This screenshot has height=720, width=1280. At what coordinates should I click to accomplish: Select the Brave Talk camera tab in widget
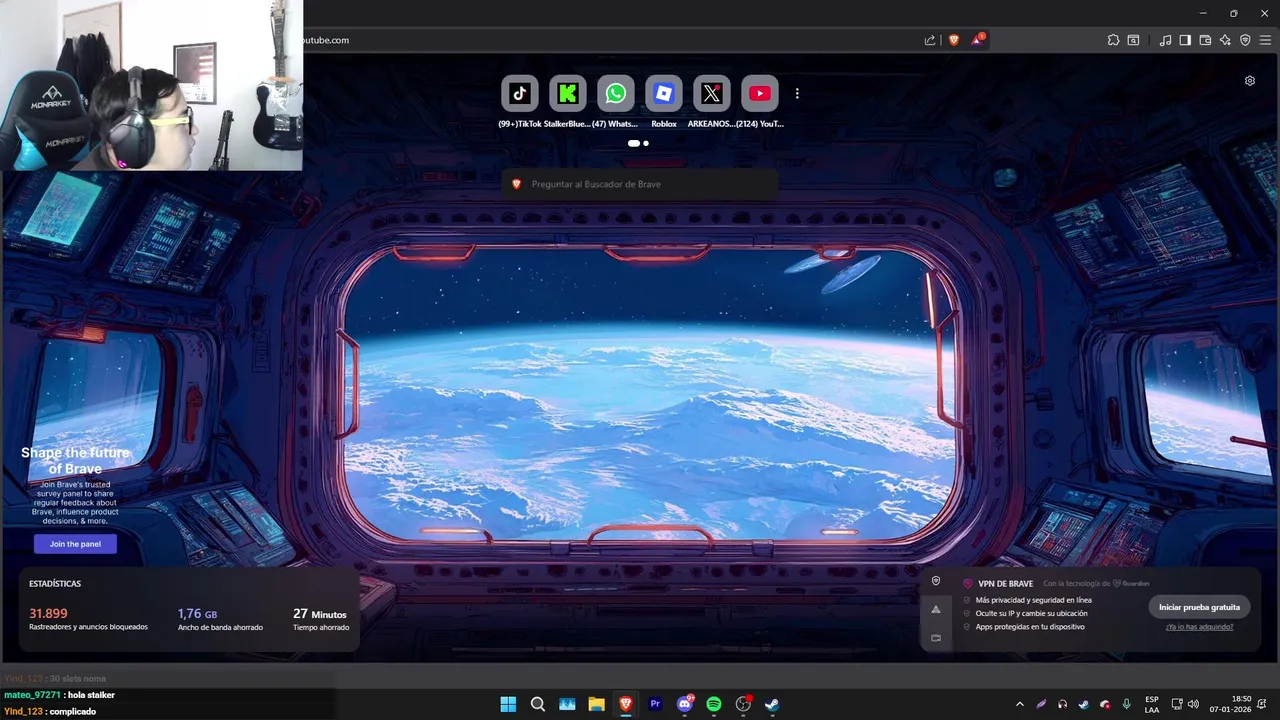[936, 637]
